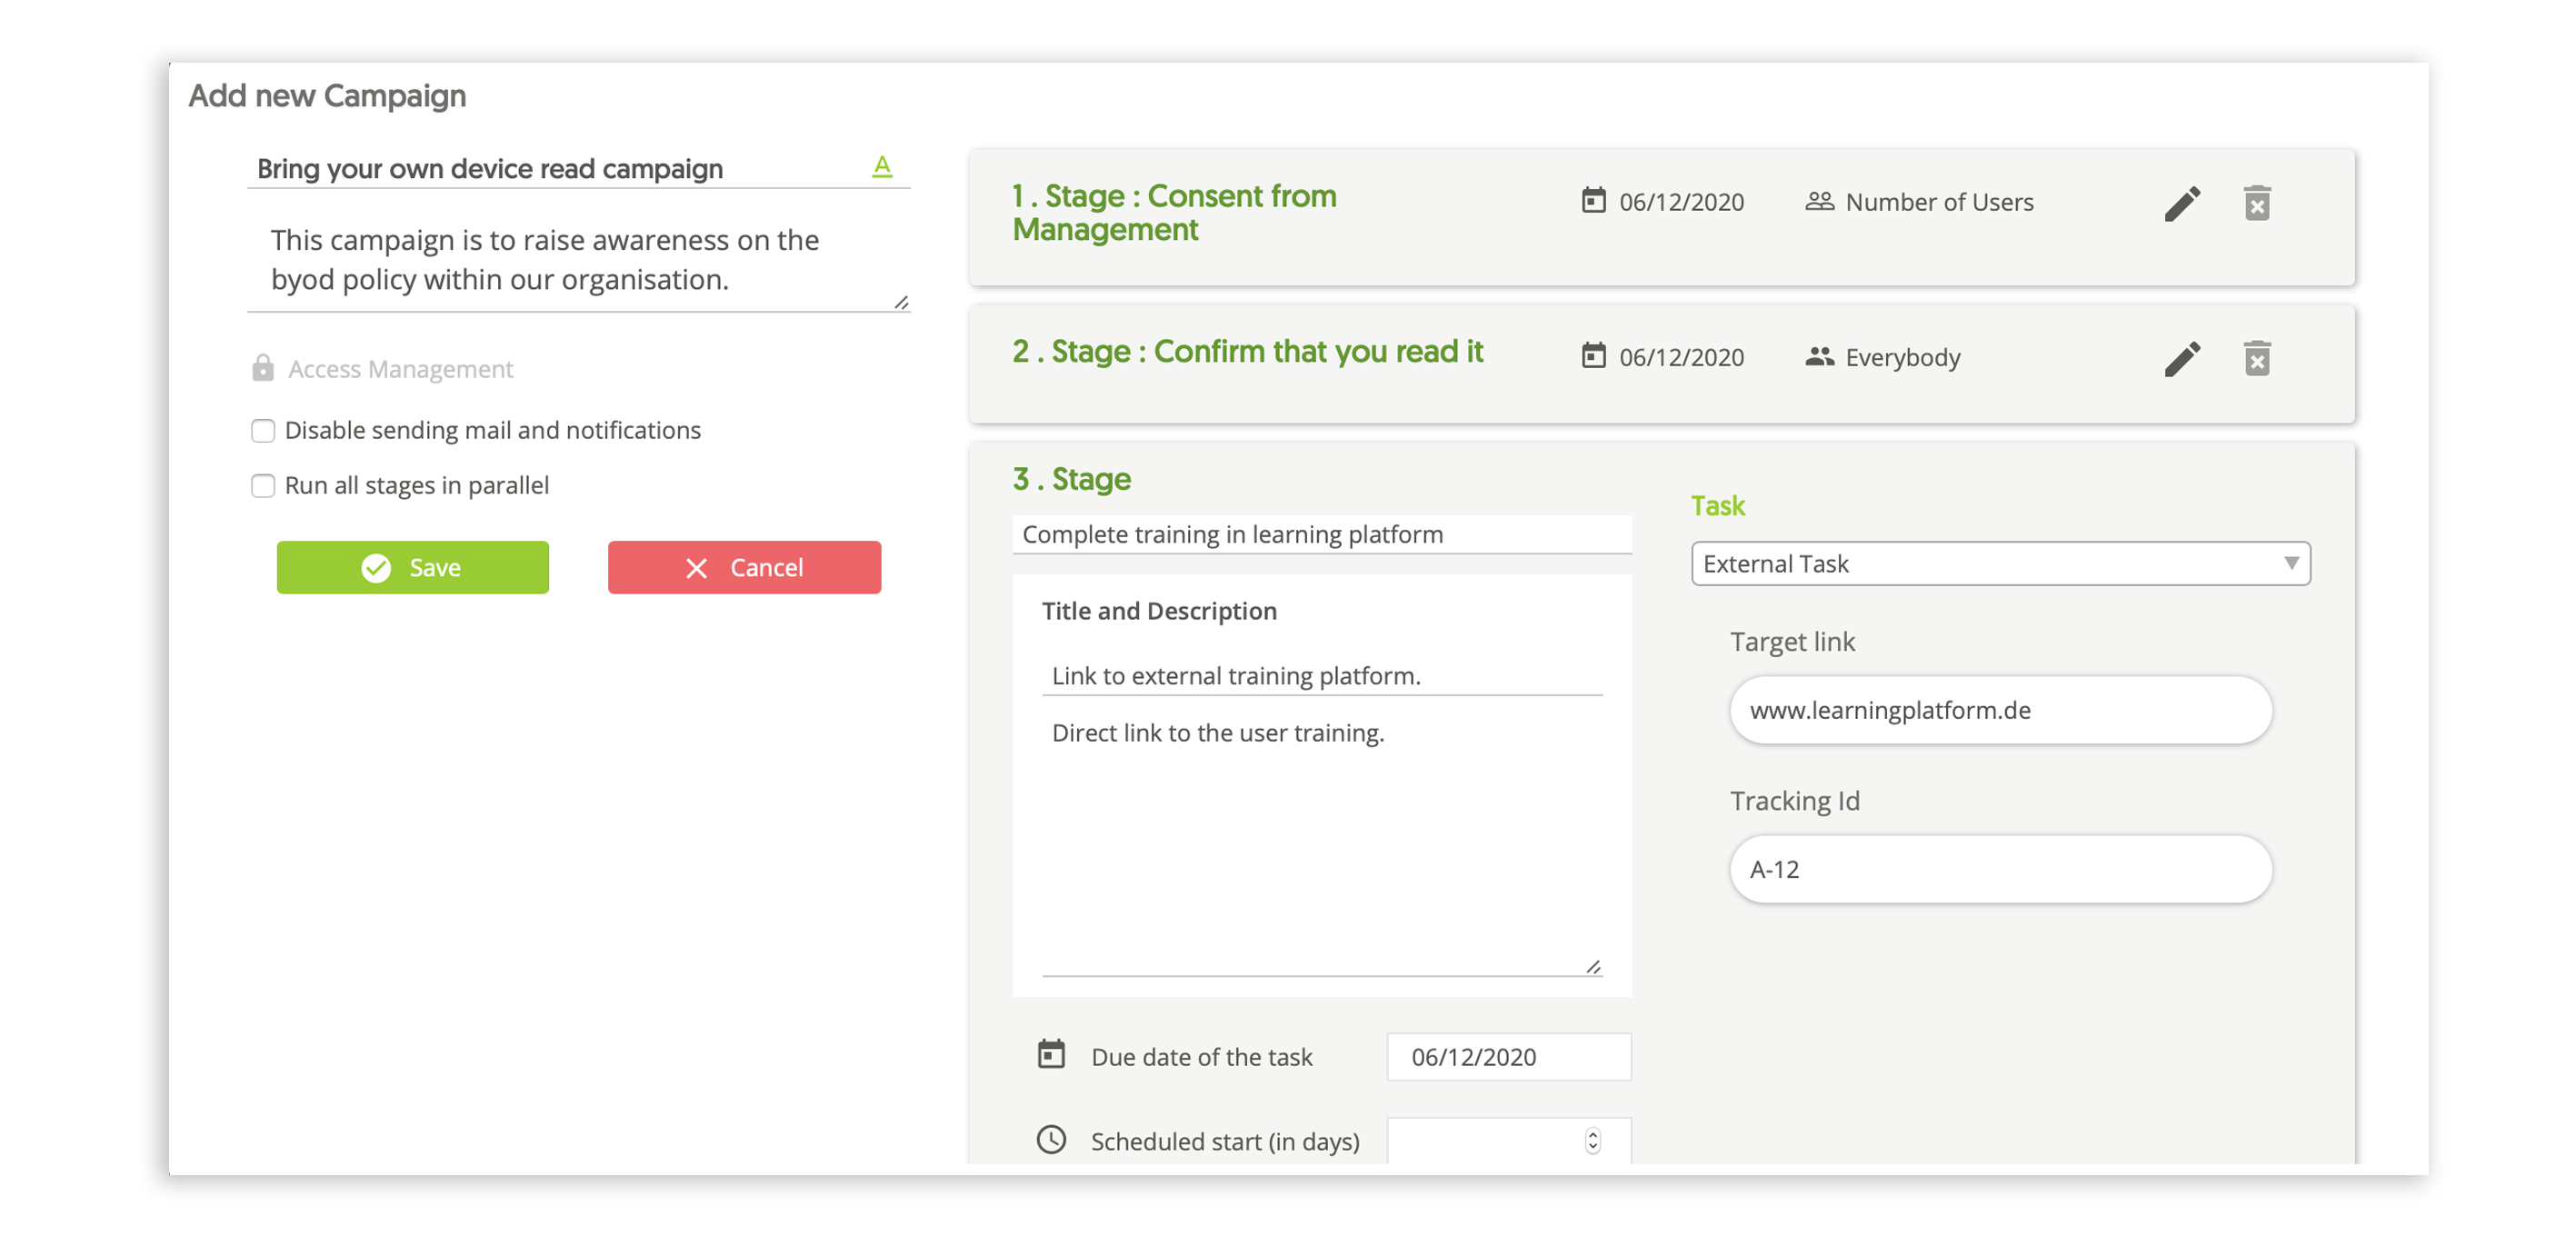This screenshot has height=1236, width=2576.
Task: Click the Stage 3 name field
Action: pos(1320,535)
